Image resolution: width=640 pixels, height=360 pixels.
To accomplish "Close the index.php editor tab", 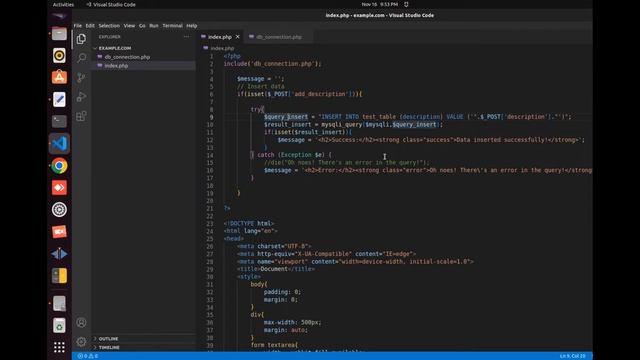I will tap(238, 37).
